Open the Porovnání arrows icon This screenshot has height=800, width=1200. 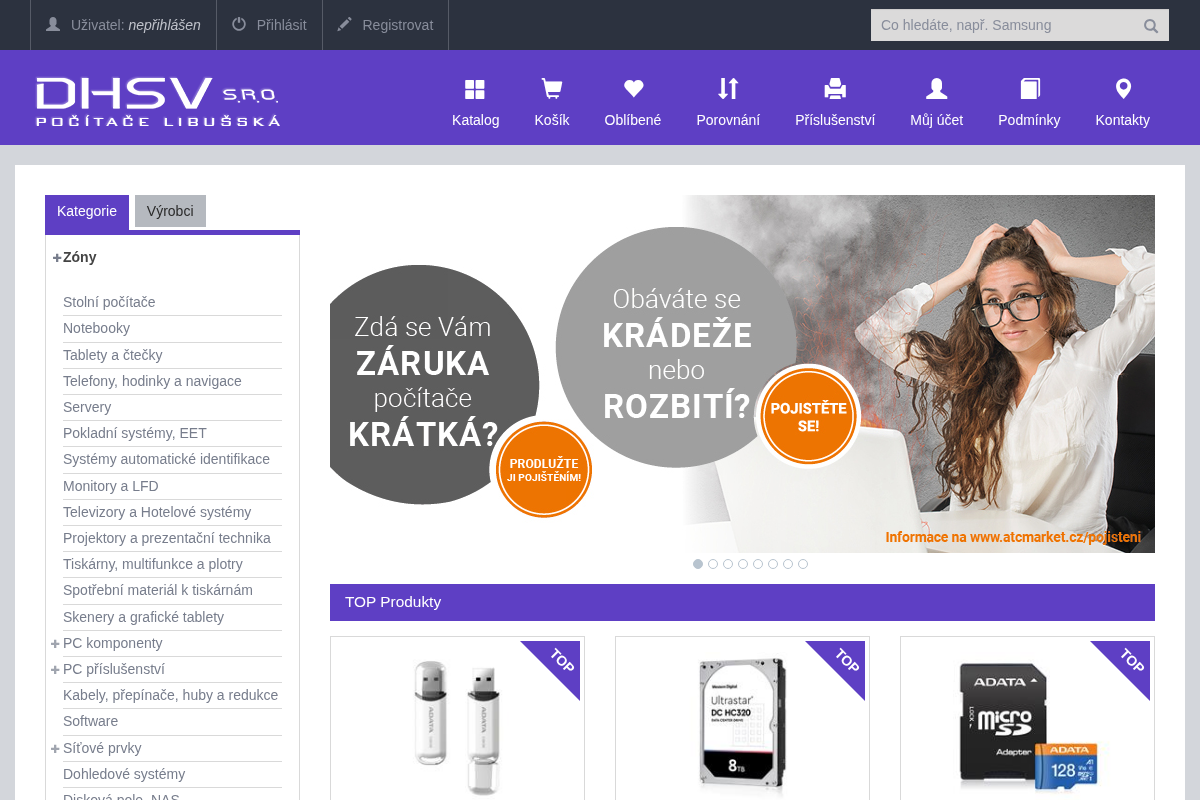pos(728,89)
